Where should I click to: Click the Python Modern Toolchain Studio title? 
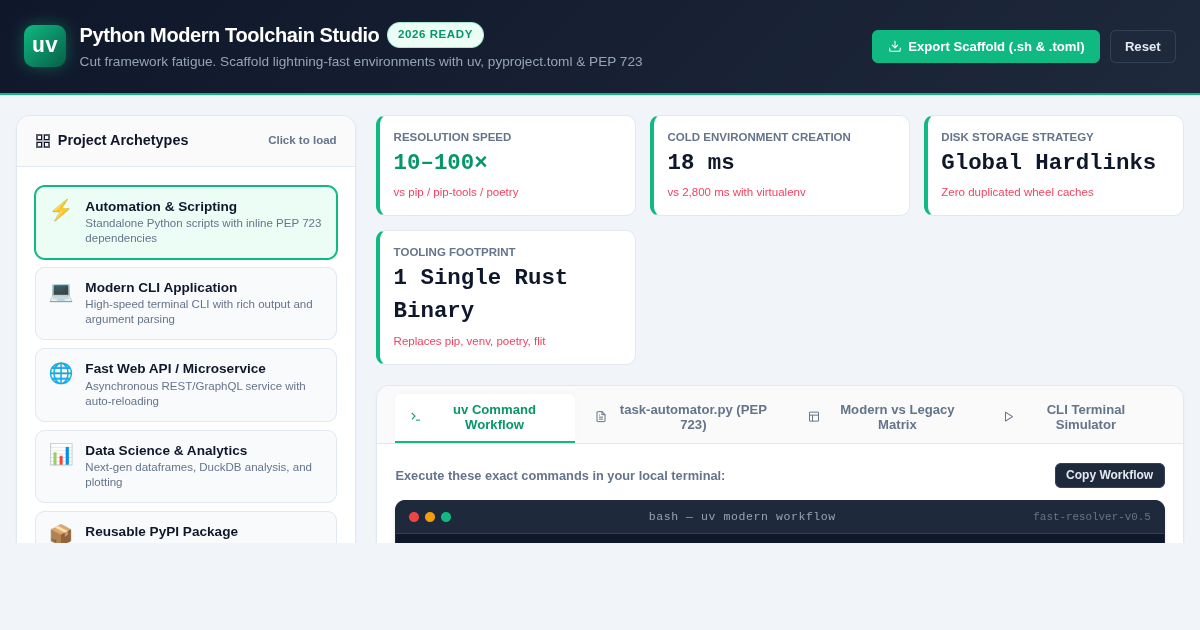point(229,35)
